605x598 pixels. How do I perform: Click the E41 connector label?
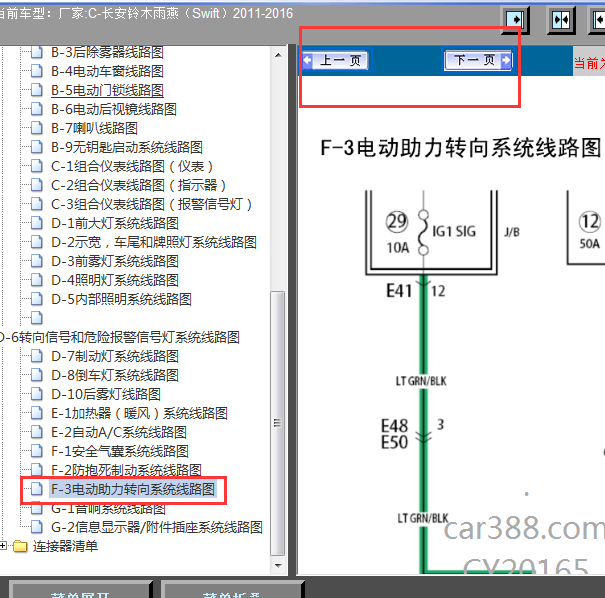pyautogui.click(x=399, y=291)
